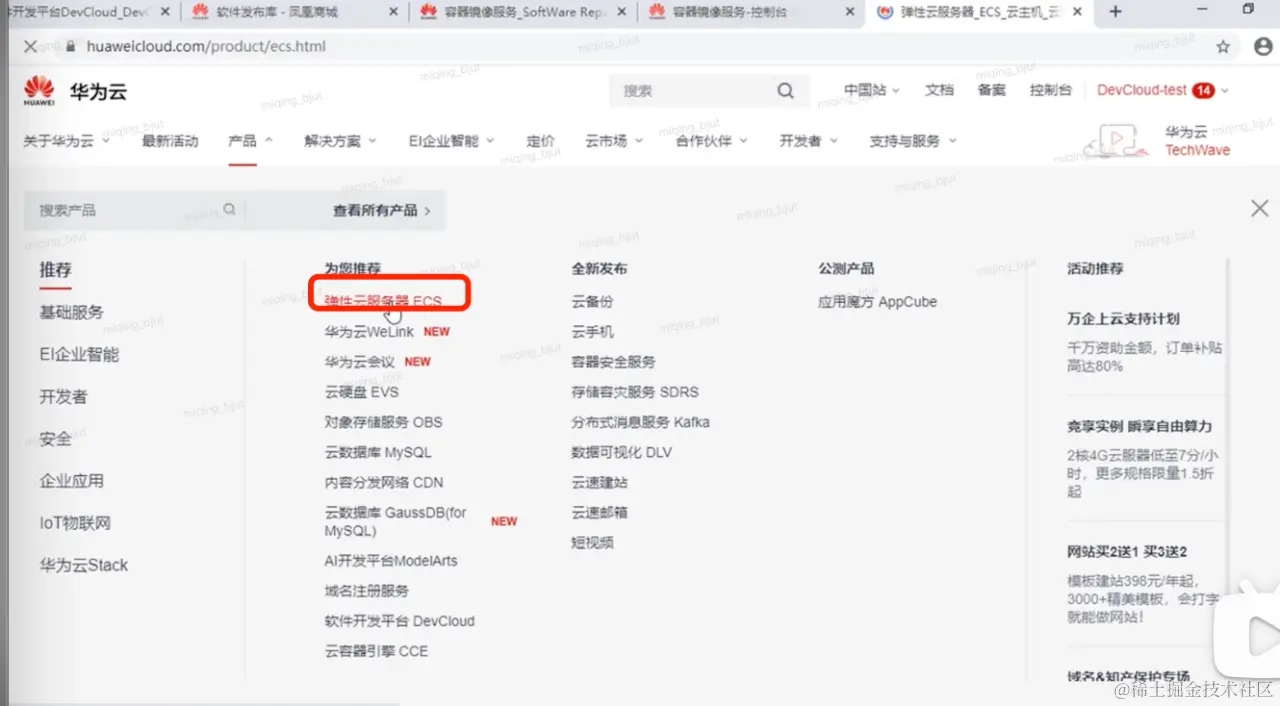The width and height of the screenshot is (1280, 706).
Task: Click 文档 header link
Action: (x=939, y=90)
